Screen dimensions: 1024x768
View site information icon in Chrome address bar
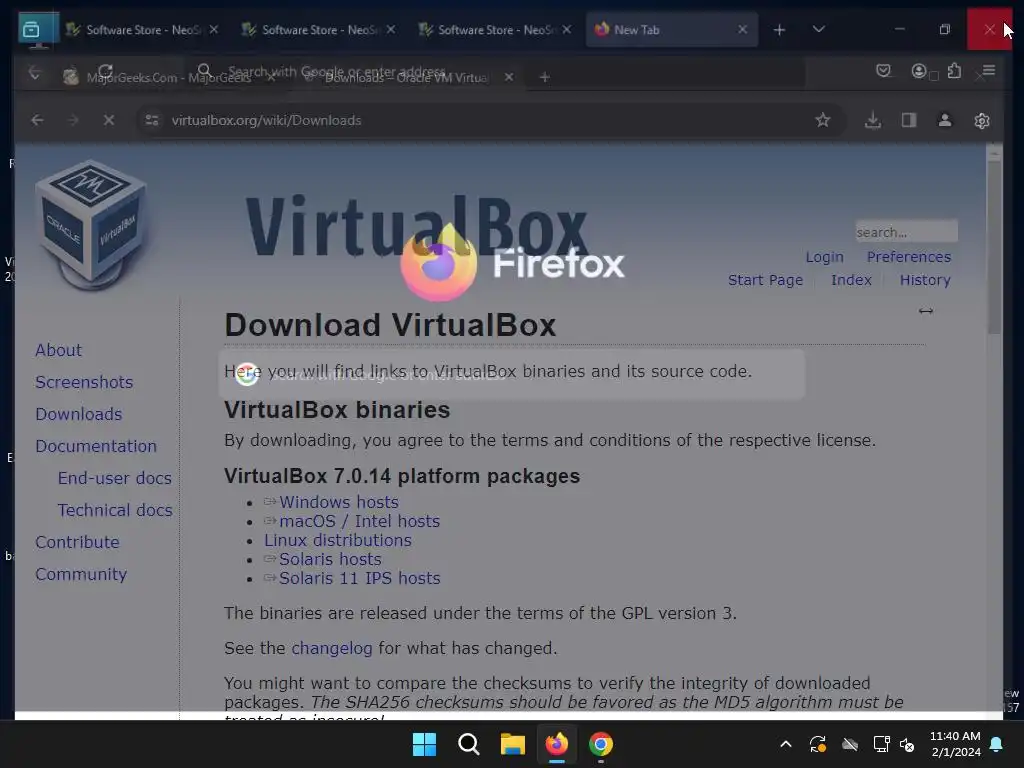point(152,120)
